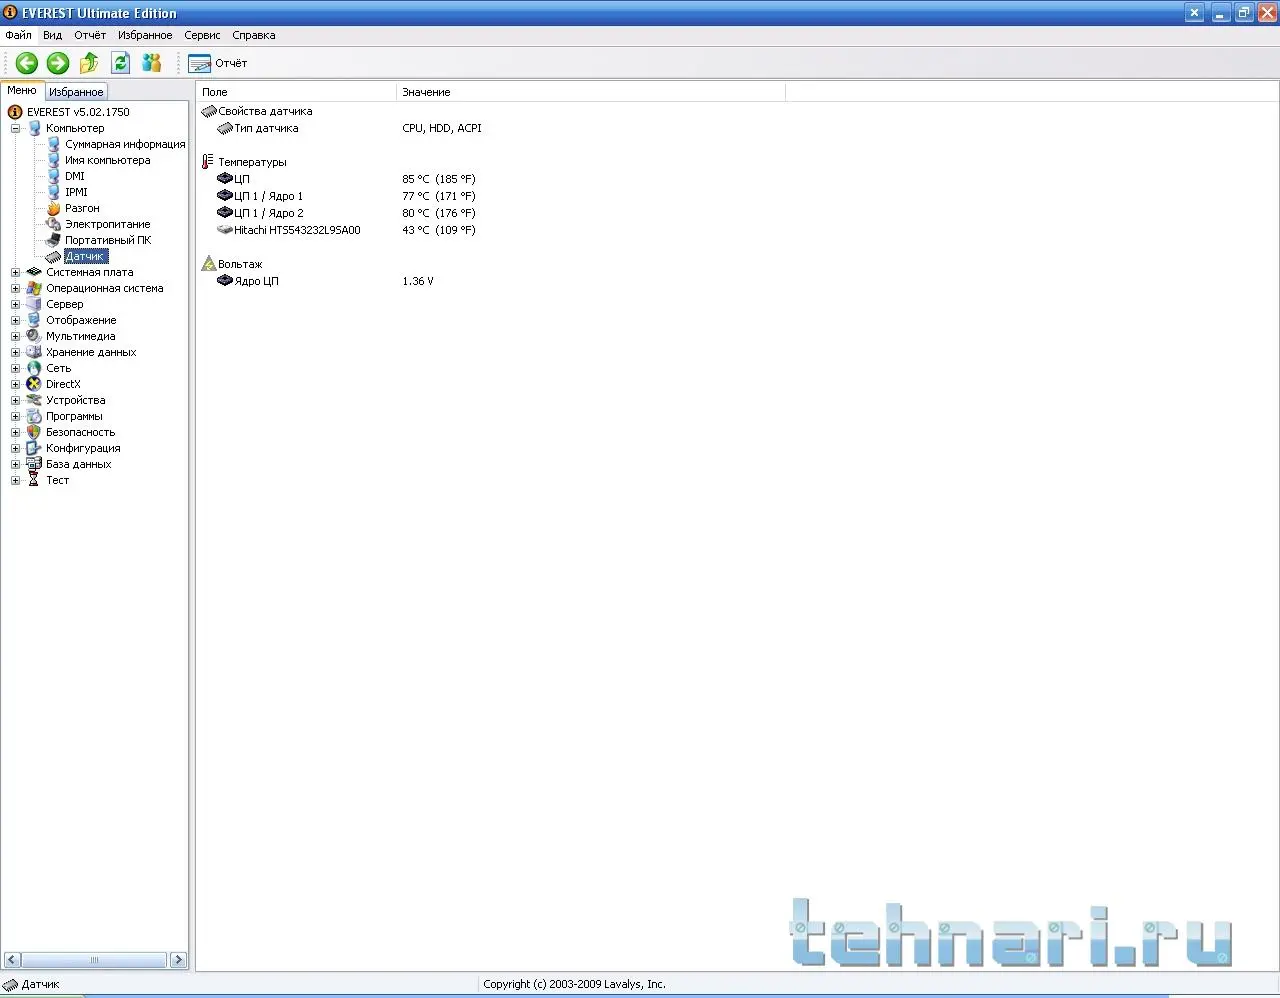Screen dimensions: 1280x998
Task: Expand the Сервер tree node
Action: click(15, 304)
